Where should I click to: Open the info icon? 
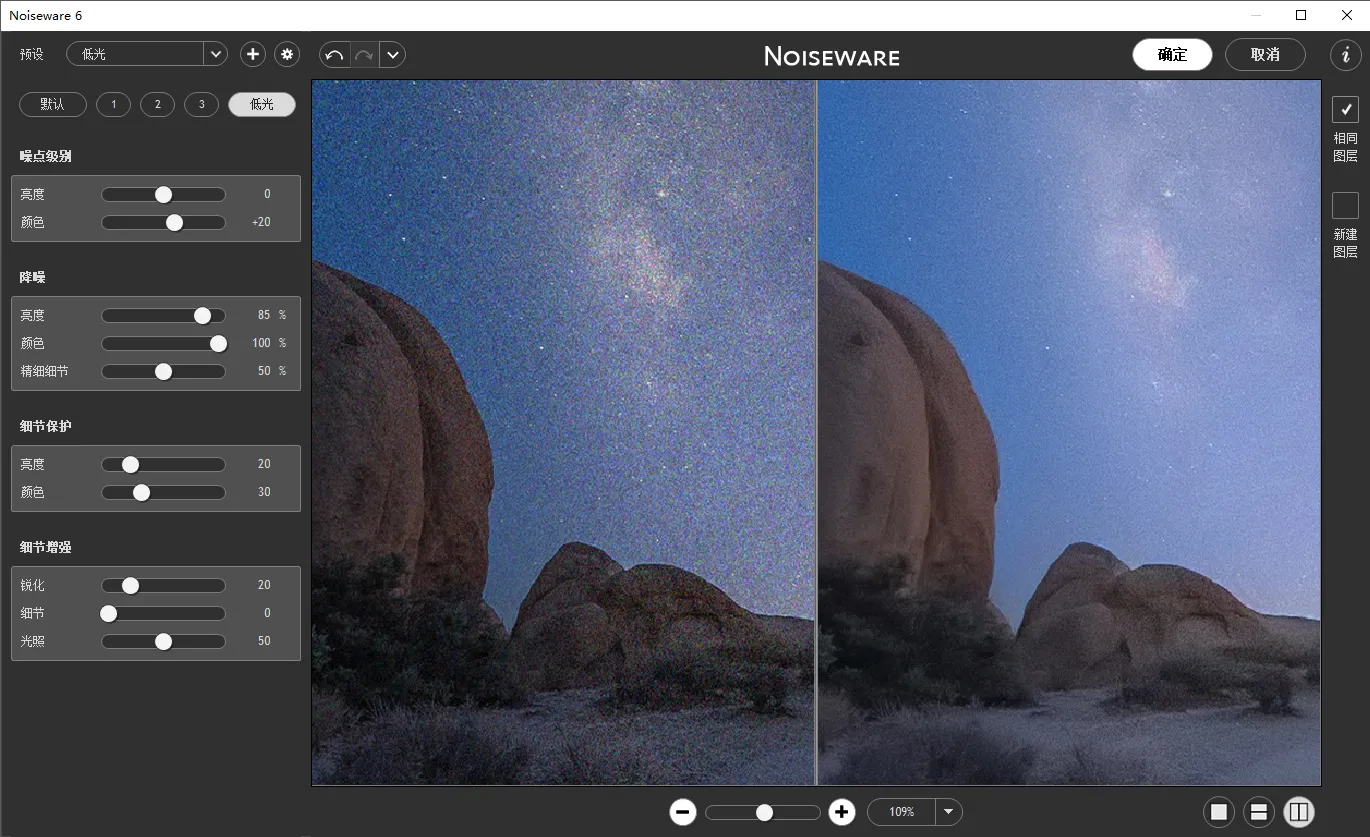[x=1345, y=55]
